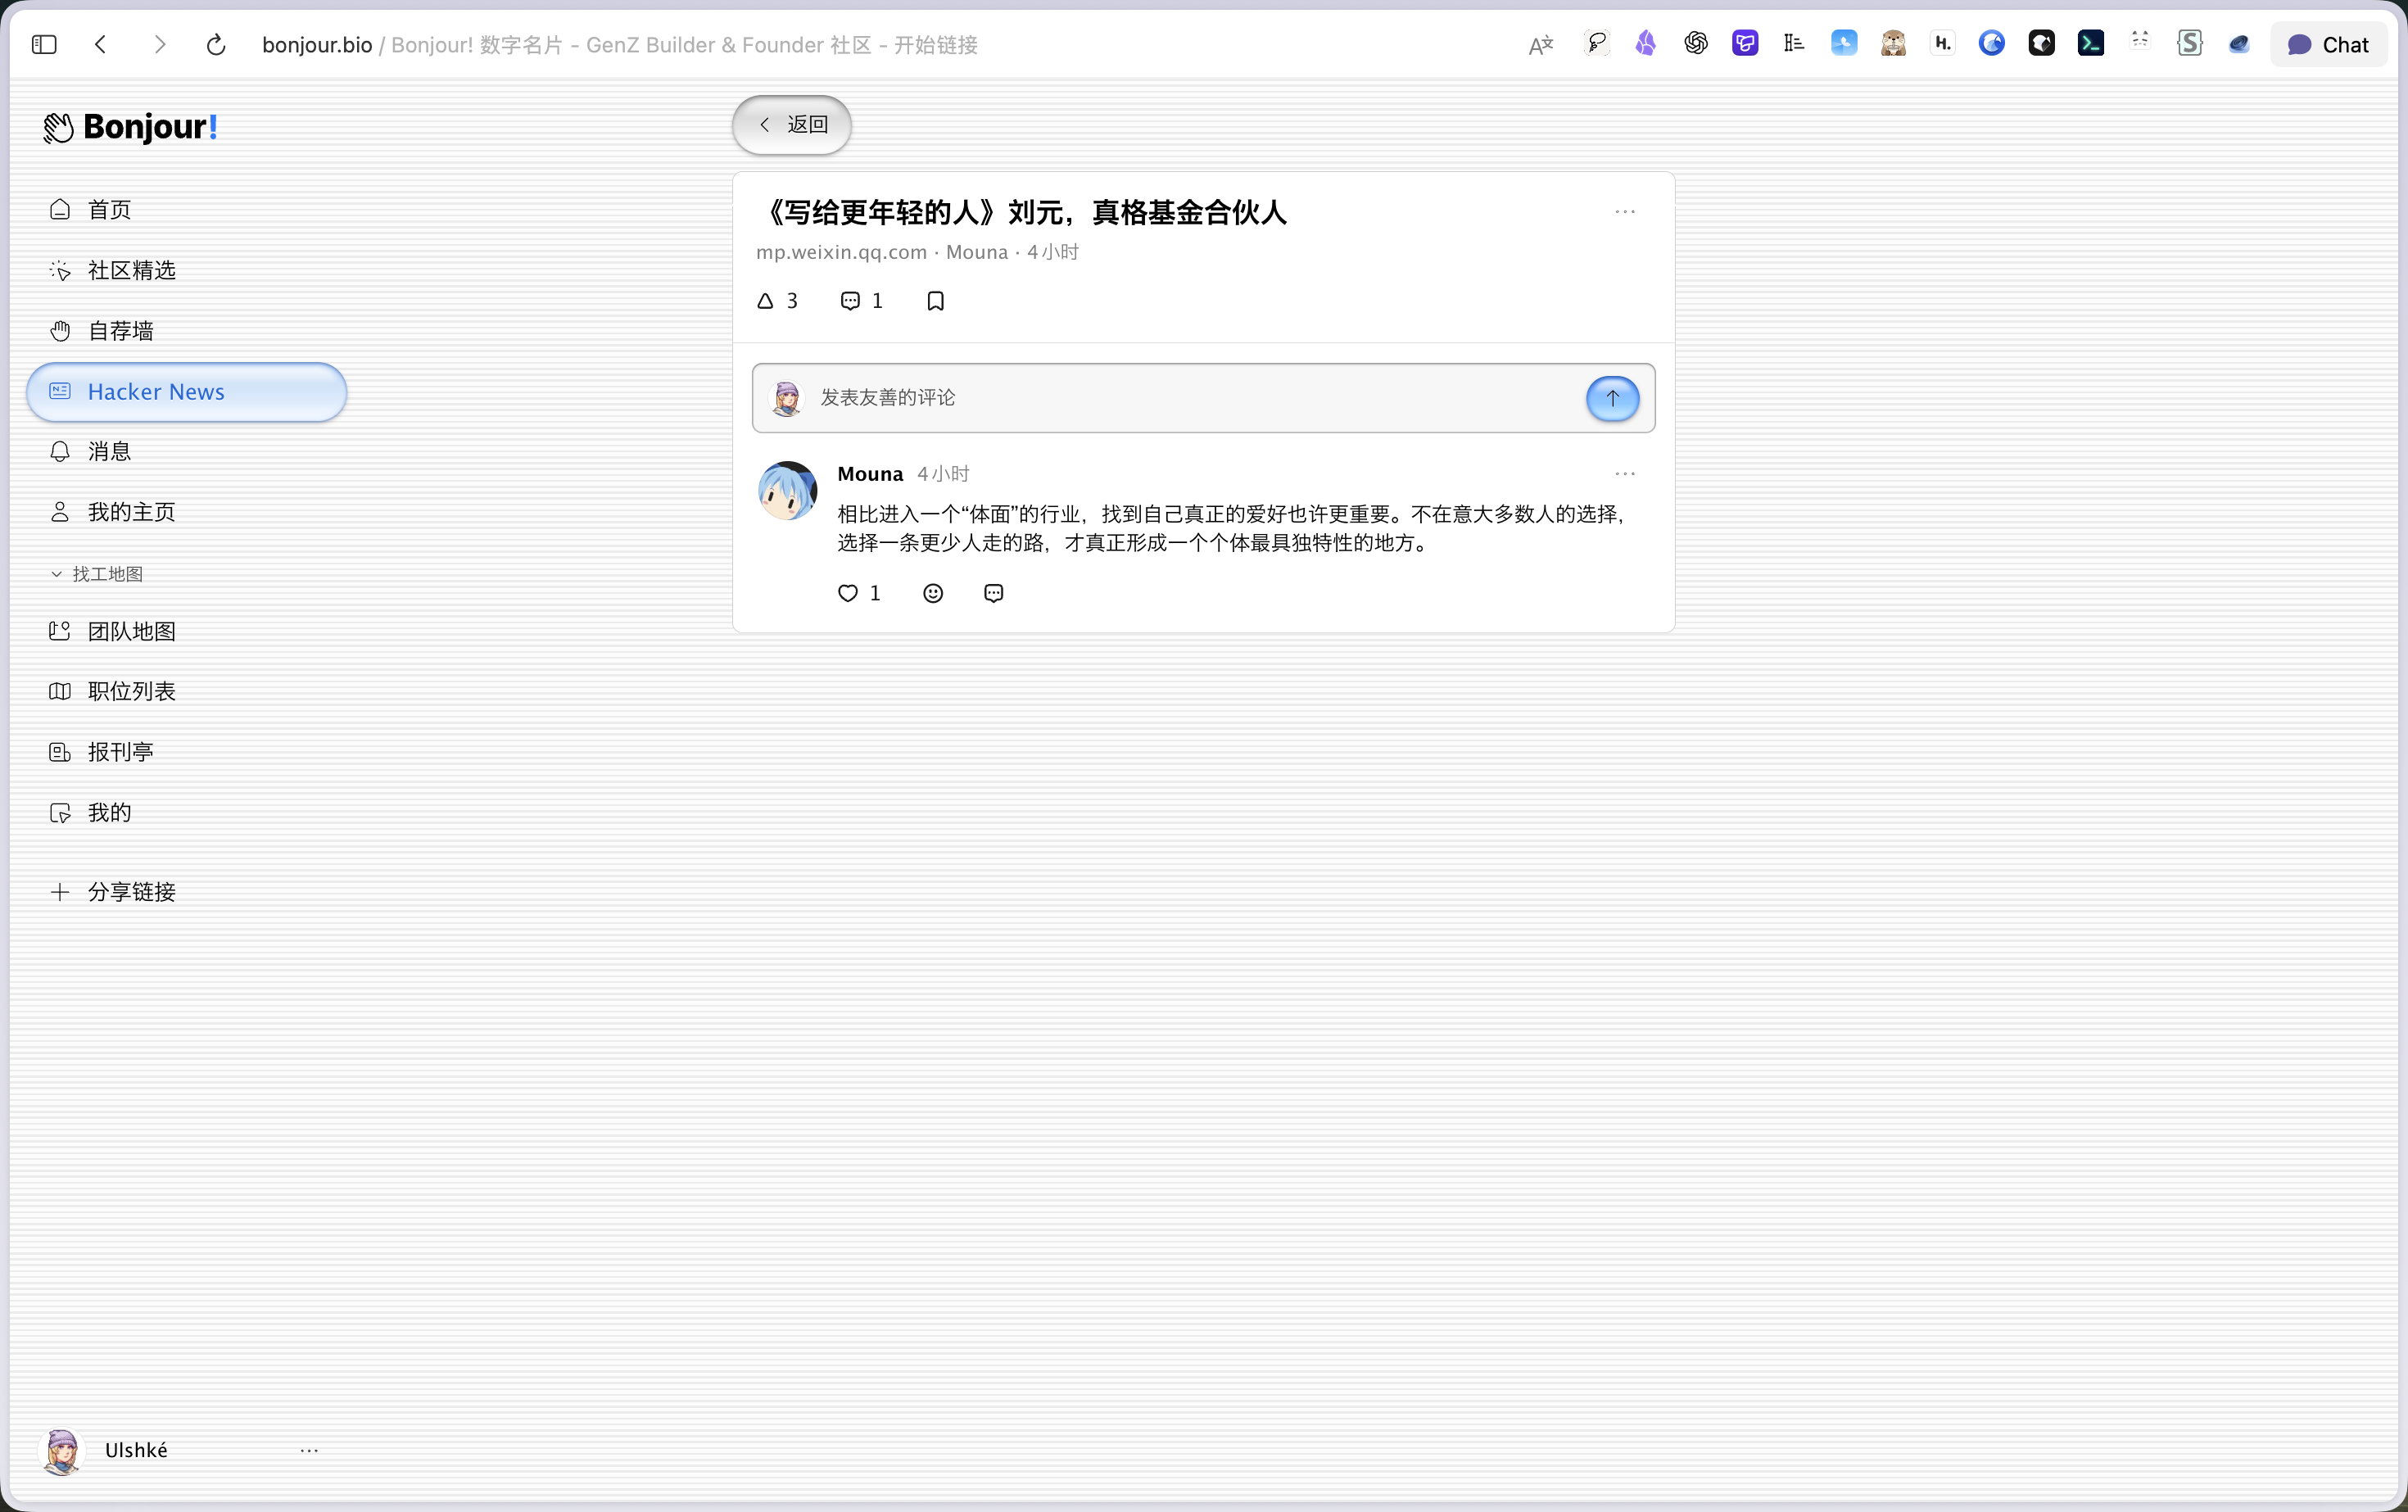The width and height of the screenshot is (2408, 1512).
Task: Open 社区精选 in the sidebar
Action: (x=186, y=270)
